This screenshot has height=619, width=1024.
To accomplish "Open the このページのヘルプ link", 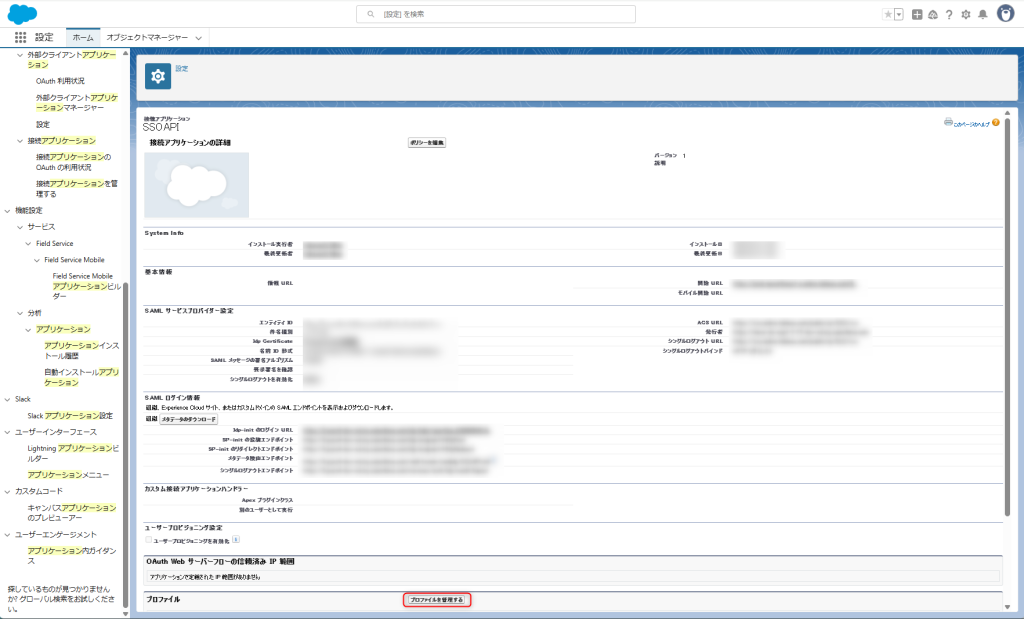I will (x=972, y=124).
